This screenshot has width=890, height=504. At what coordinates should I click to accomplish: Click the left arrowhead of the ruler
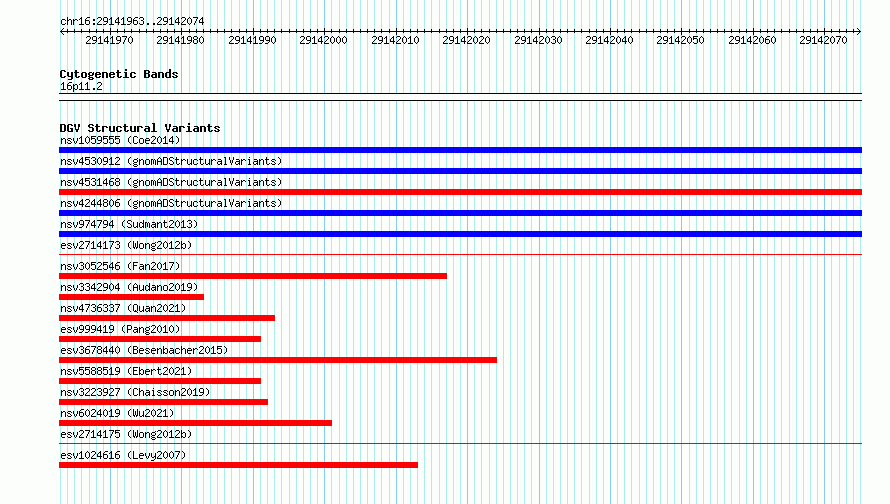pos(62,32)
